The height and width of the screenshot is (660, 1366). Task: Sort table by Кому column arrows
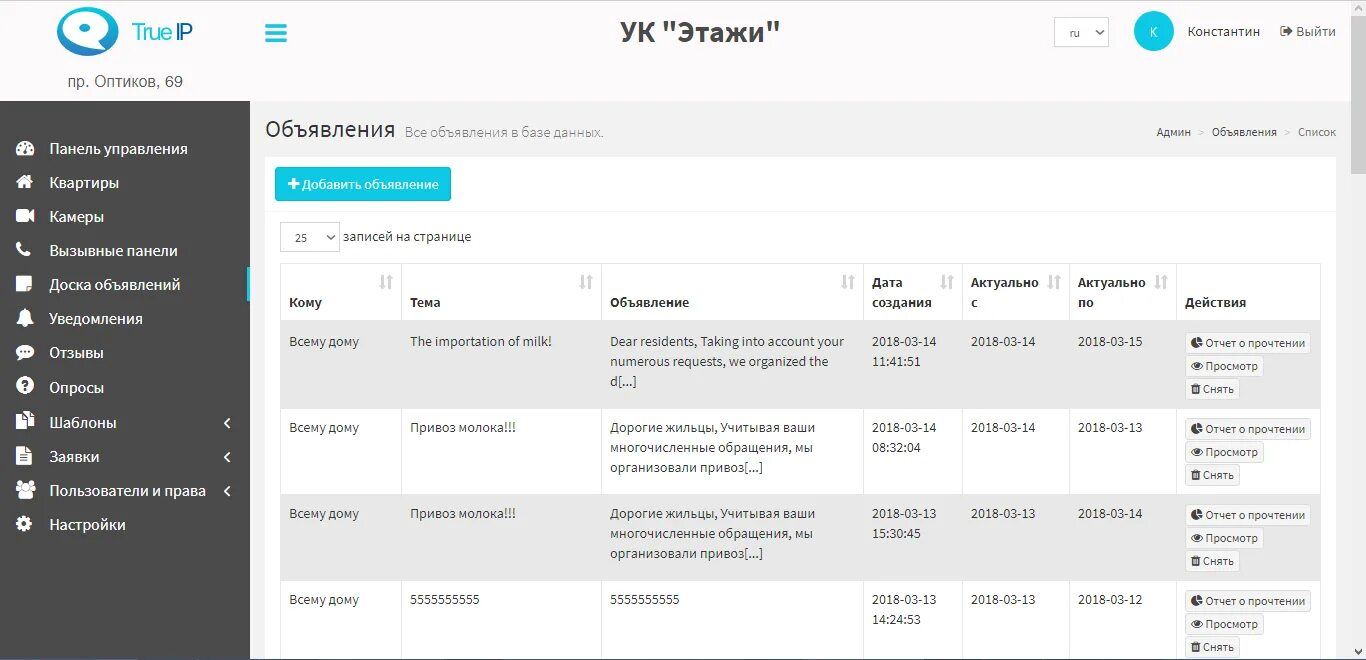(386, 282)
